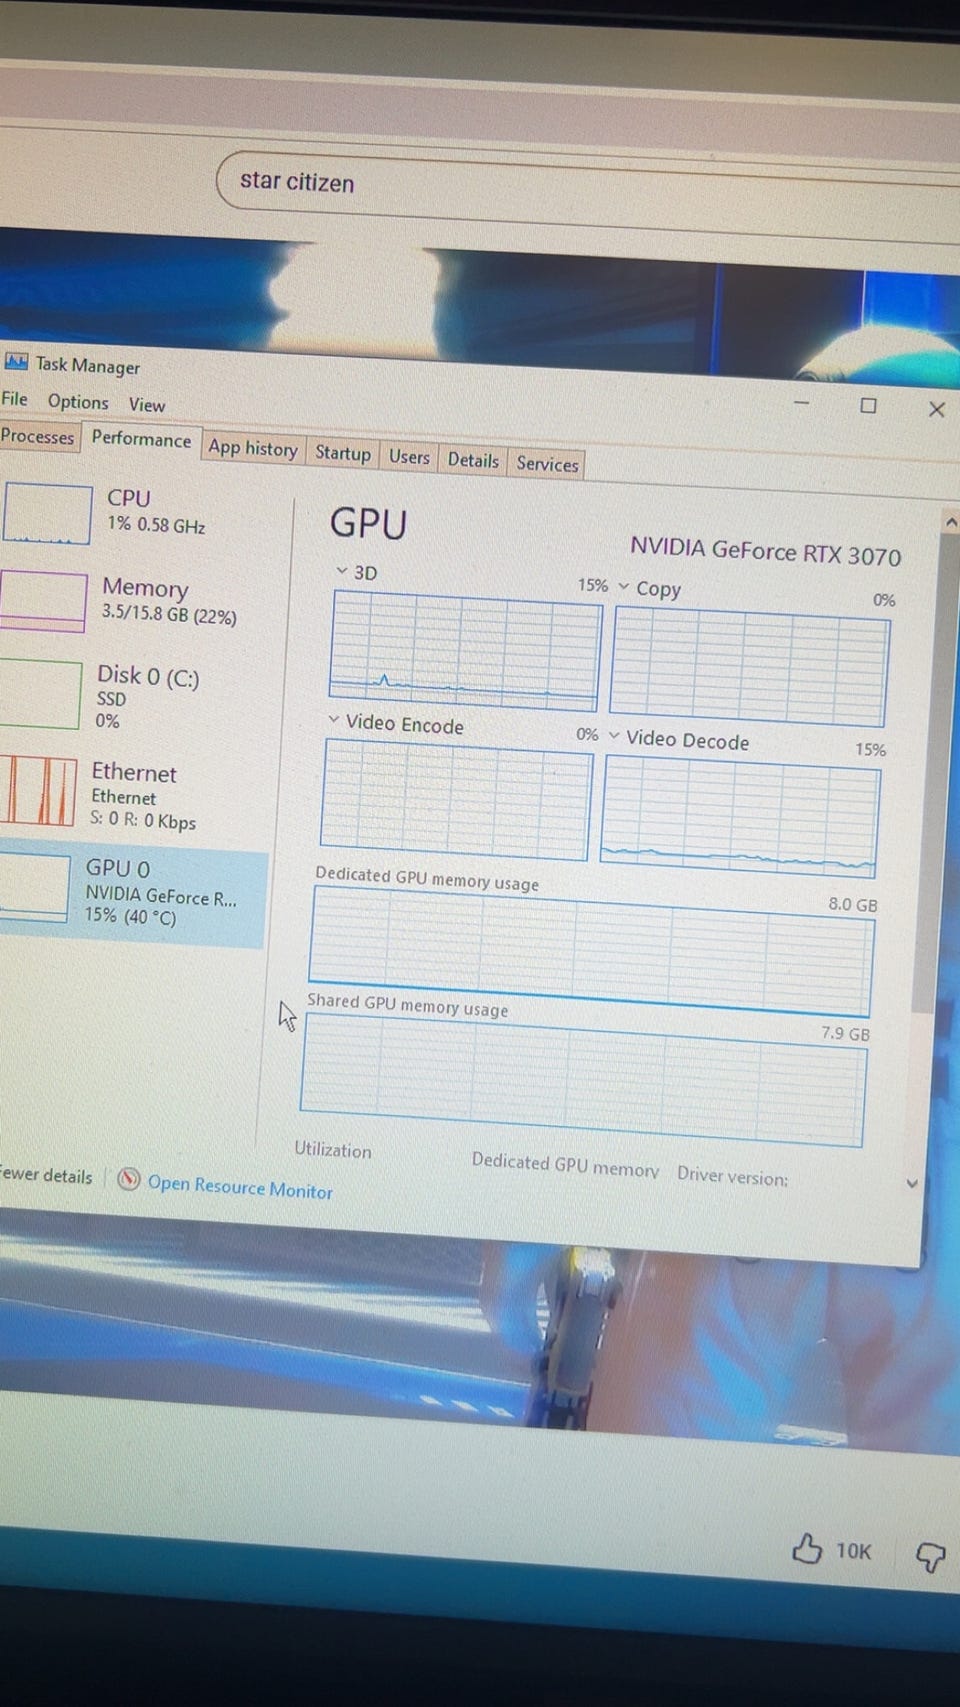Open Resource Monitor link
The height and width of the screenshot is (1707, 960).
pyautogui.click(x=240, y=1187)
